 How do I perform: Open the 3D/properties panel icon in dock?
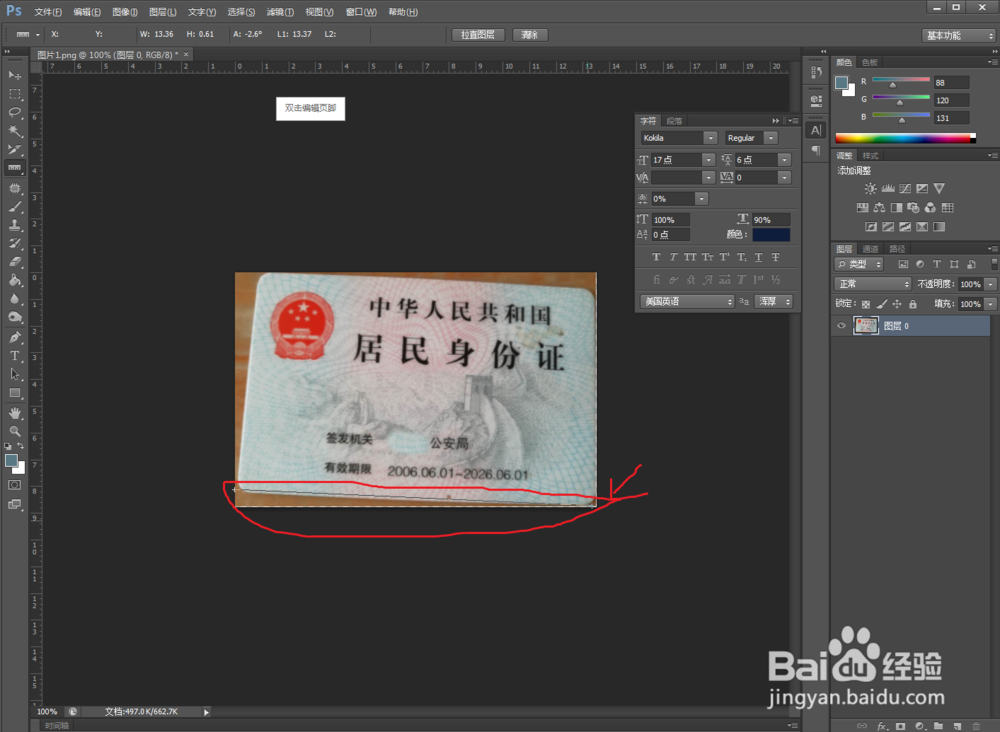click(x=816, y=101)
